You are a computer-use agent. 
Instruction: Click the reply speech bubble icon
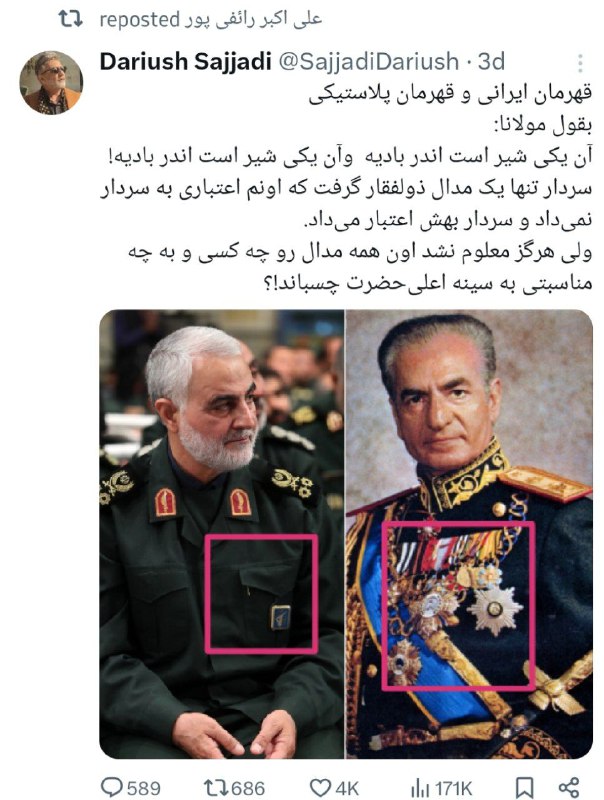[x=112, y=786]
